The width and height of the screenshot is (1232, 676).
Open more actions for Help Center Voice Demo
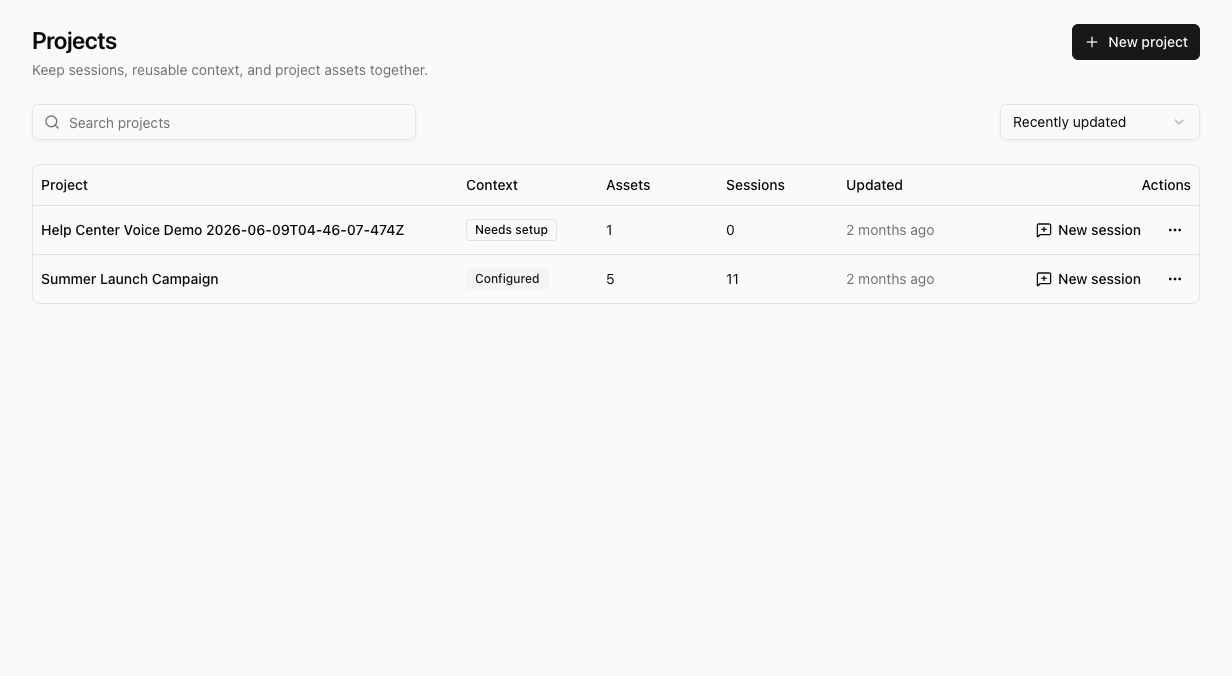click(x=1175, y=230)
